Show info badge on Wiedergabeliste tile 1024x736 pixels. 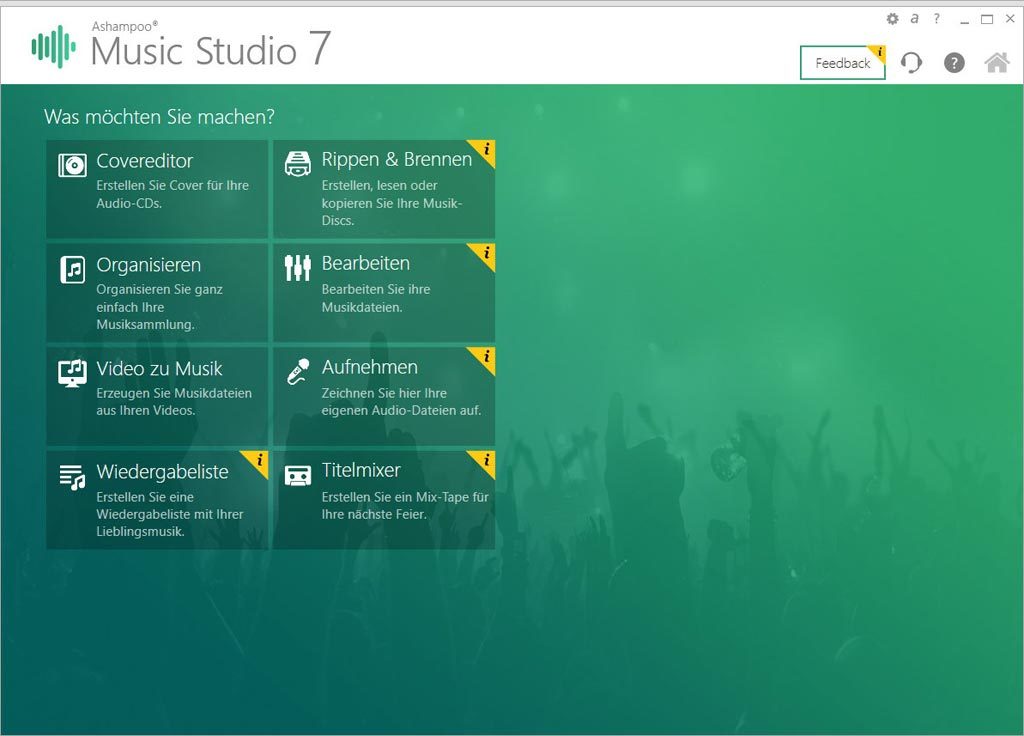[258, 461]
